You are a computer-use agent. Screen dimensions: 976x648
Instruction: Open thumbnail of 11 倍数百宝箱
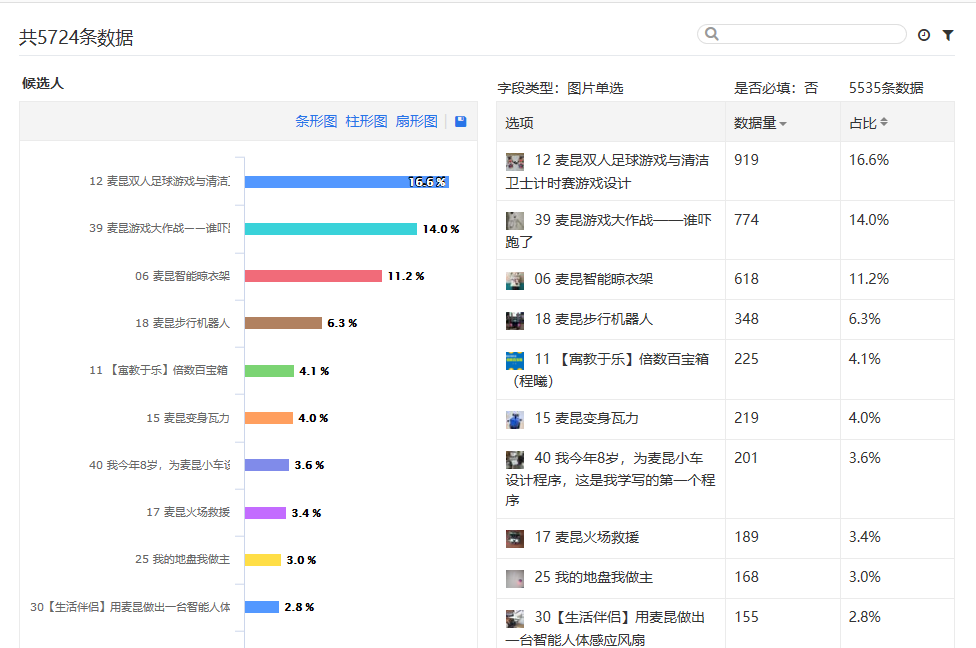pos(515,360)
